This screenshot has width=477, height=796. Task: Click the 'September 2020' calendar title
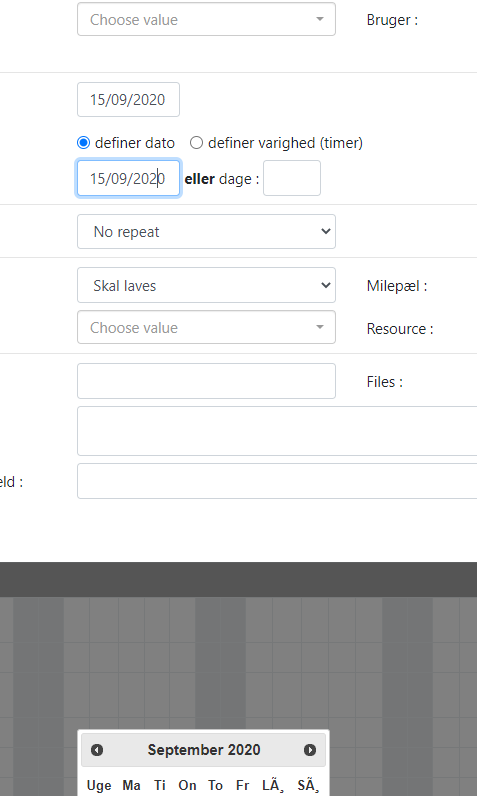[204, 750]
